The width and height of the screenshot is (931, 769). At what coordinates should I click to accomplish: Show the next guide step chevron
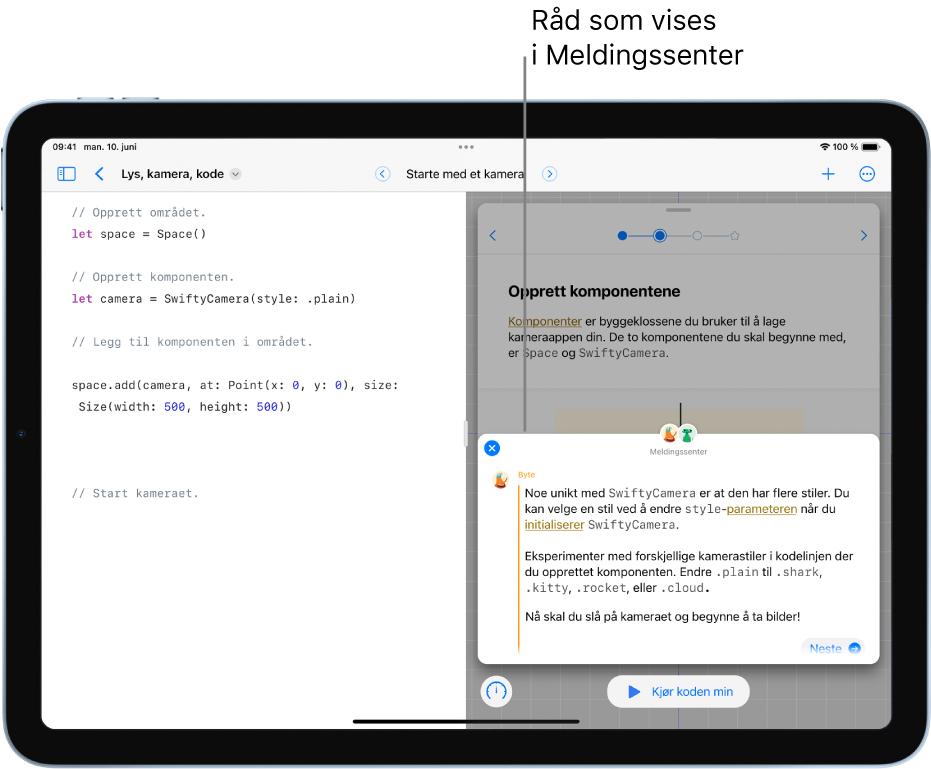[x=864, y=236]
